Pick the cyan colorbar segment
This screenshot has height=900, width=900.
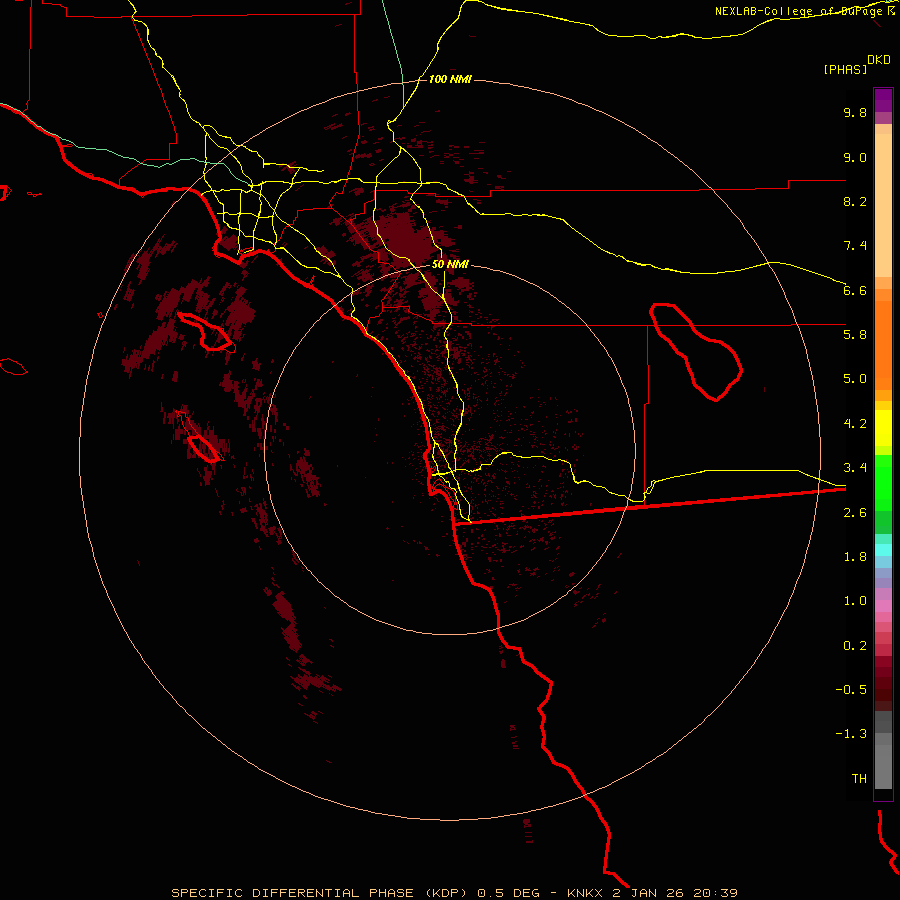coord(883,550)
